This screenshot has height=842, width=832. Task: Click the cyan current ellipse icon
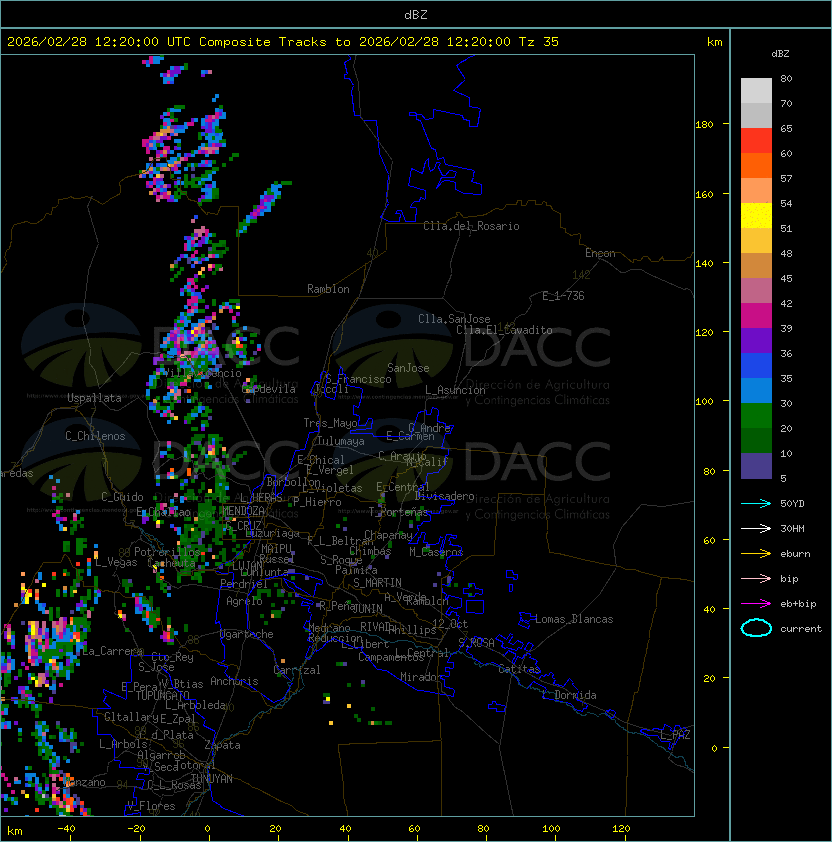(x=756, y=628)
